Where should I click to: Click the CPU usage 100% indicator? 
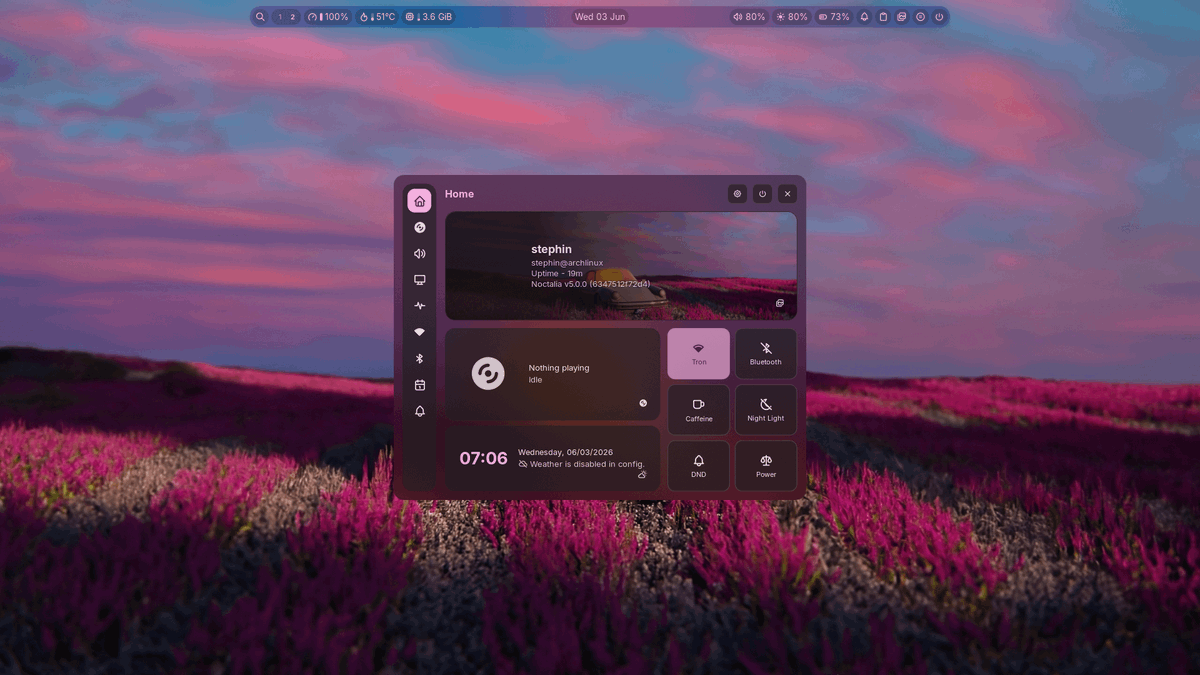click(328, 17)
